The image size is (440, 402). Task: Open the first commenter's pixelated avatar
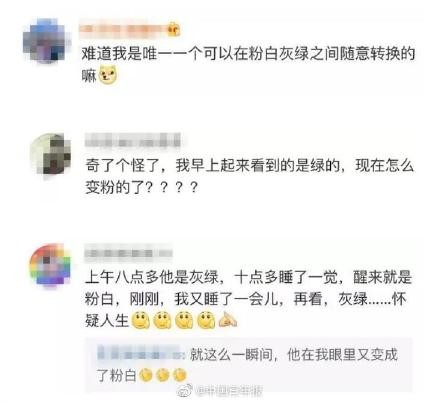point(47,41)
